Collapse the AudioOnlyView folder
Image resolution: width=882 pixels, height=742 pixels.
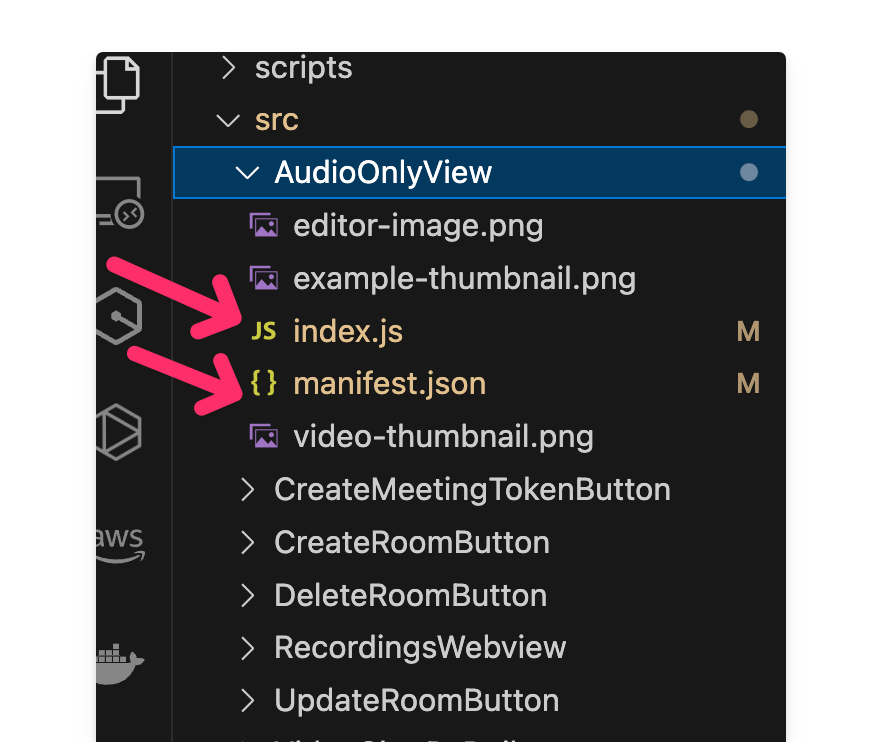pyautogui.click(x=247, y=172)
